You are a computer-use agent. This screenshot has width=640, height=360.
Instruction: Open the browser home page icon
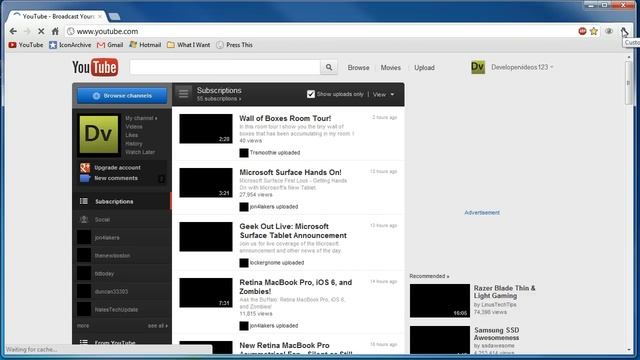[x=55, y=31]
